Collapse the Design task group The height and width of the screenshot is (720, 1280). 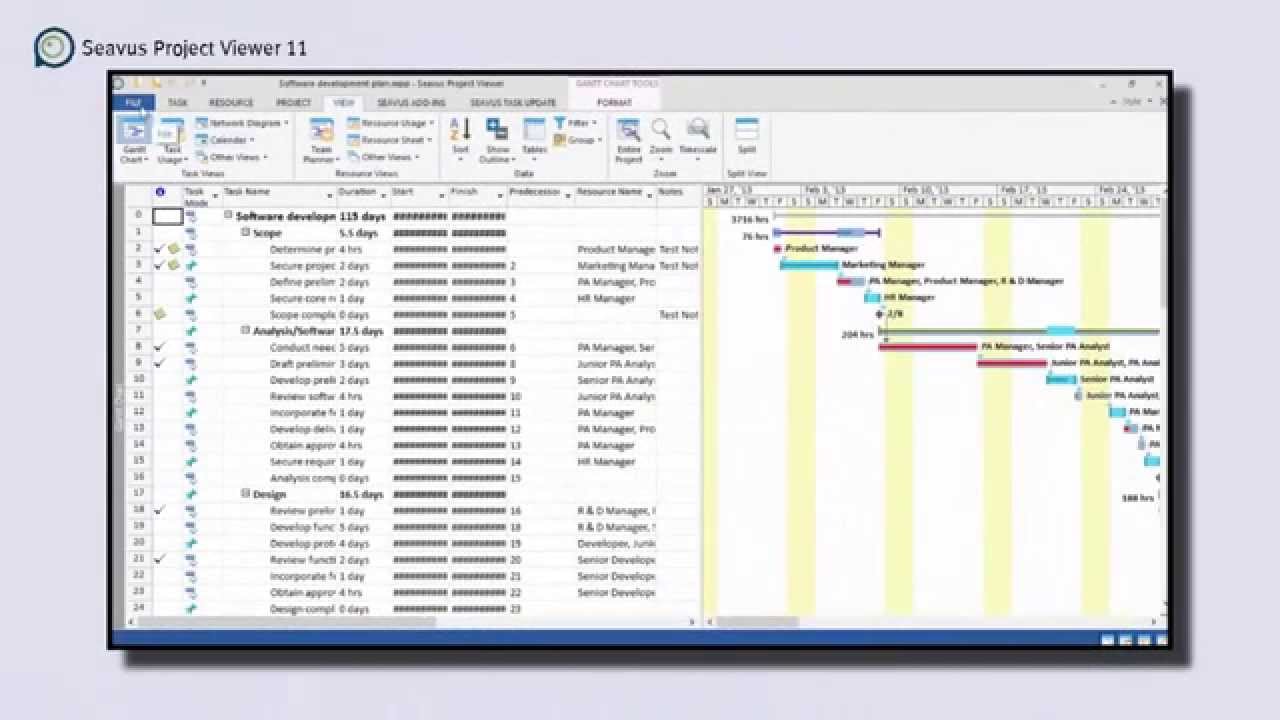tap(246, 494)
